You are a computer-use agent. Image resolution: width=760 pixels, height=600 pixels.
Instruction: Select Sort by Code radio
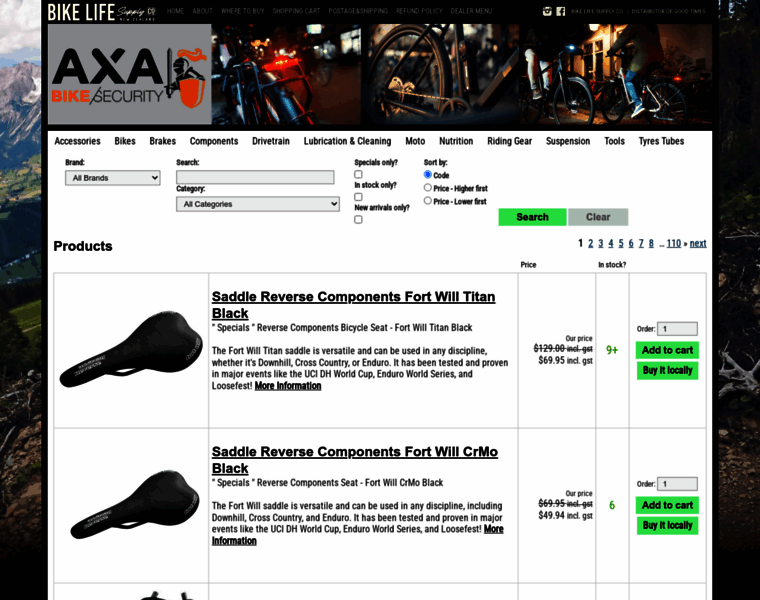428,174
